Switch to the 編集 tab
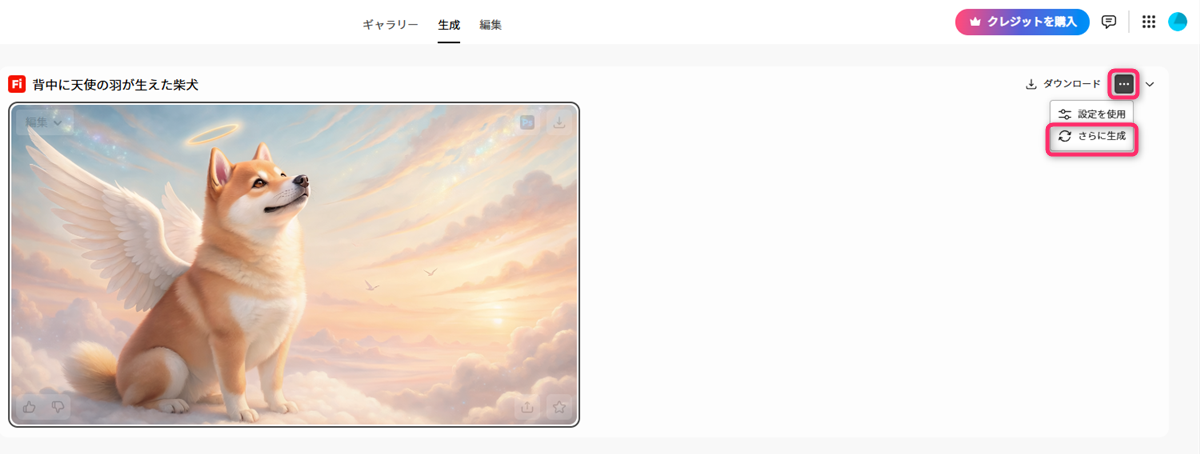Screen dimensions: 1200x454 490,24
